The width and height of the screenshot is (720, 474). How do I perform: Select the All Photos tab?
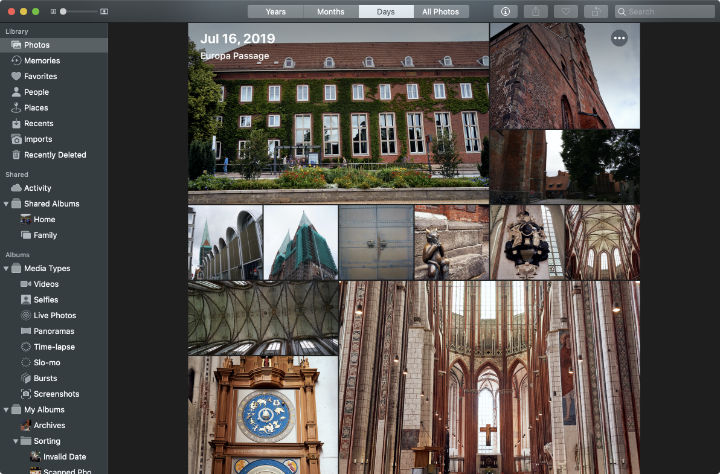pyautogui.click(x=441, y=11)
